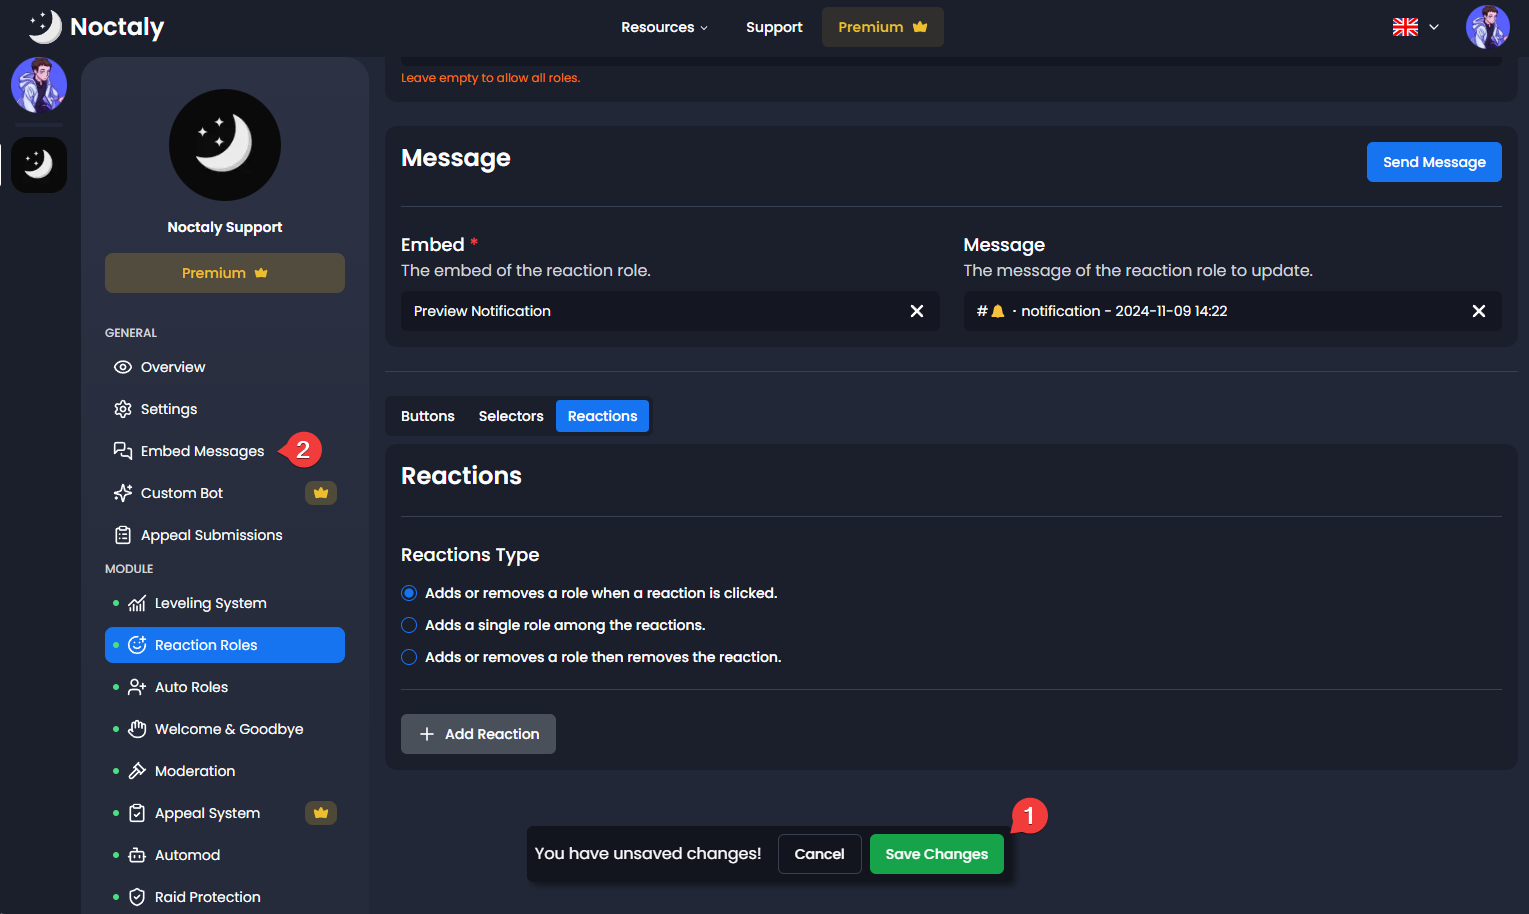The width and height of the screenshot is (1529, 914).
Task: Select the user profile avatar in server rail
Action: 39,85
